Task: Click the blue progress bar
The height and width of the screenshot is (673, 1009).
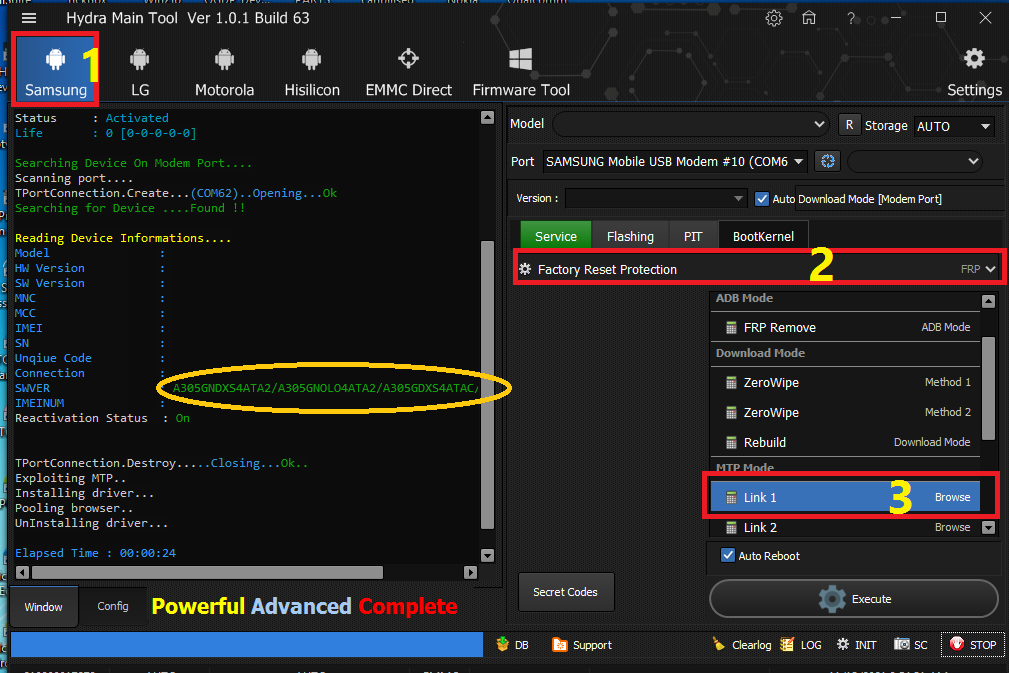Action: pos(246,644)
